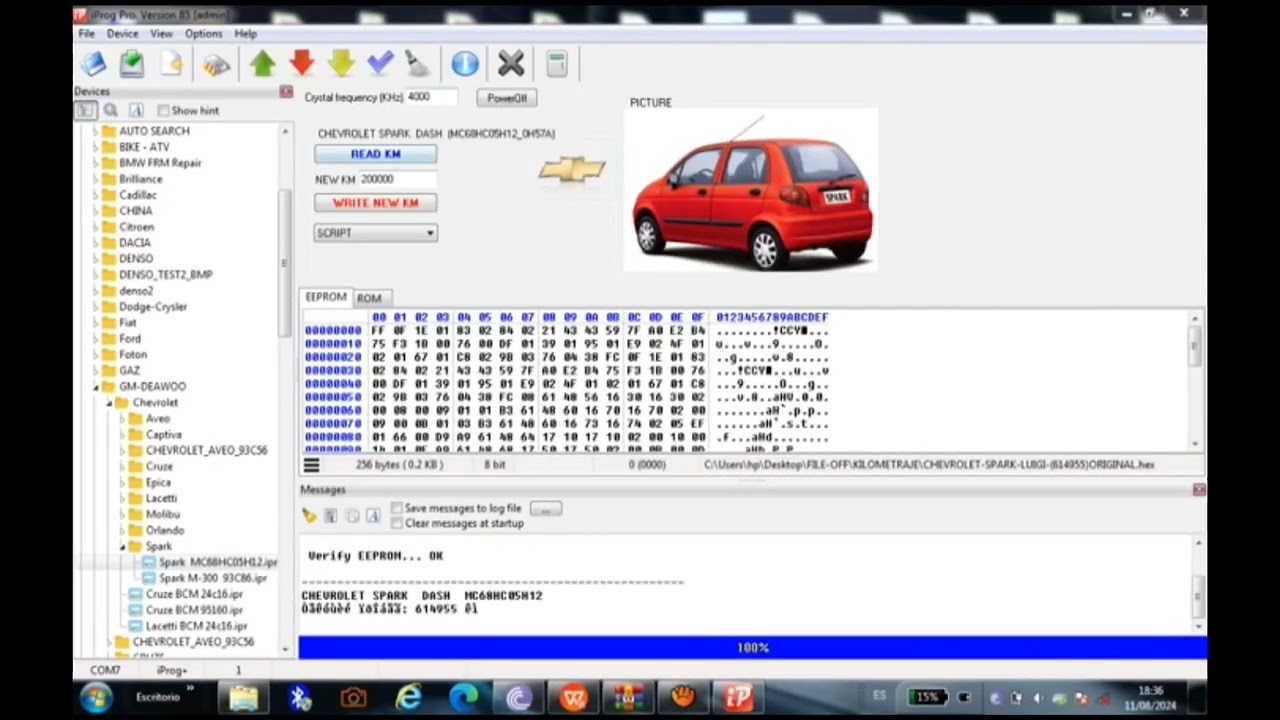Viewport: 1280px width, 720px height.
Task: Enable the Show hint checkbox
Action: [162, 111]
